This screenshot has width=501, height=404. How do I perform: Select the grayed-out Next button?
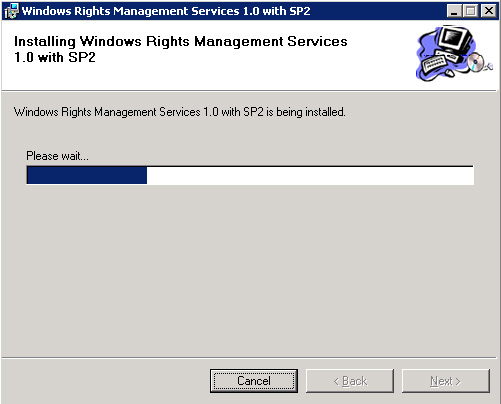tap(446, 381)
